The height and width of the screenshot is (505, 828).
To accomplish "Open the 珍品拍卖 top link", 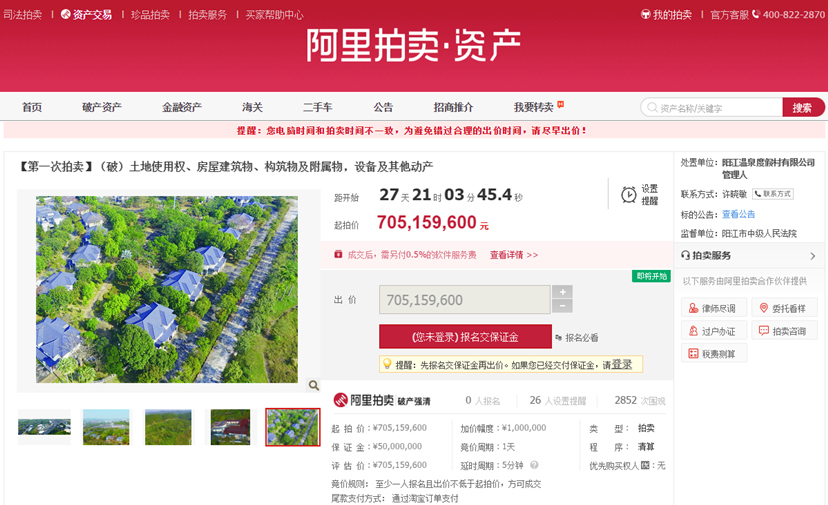I will click(x=150, y=15).
